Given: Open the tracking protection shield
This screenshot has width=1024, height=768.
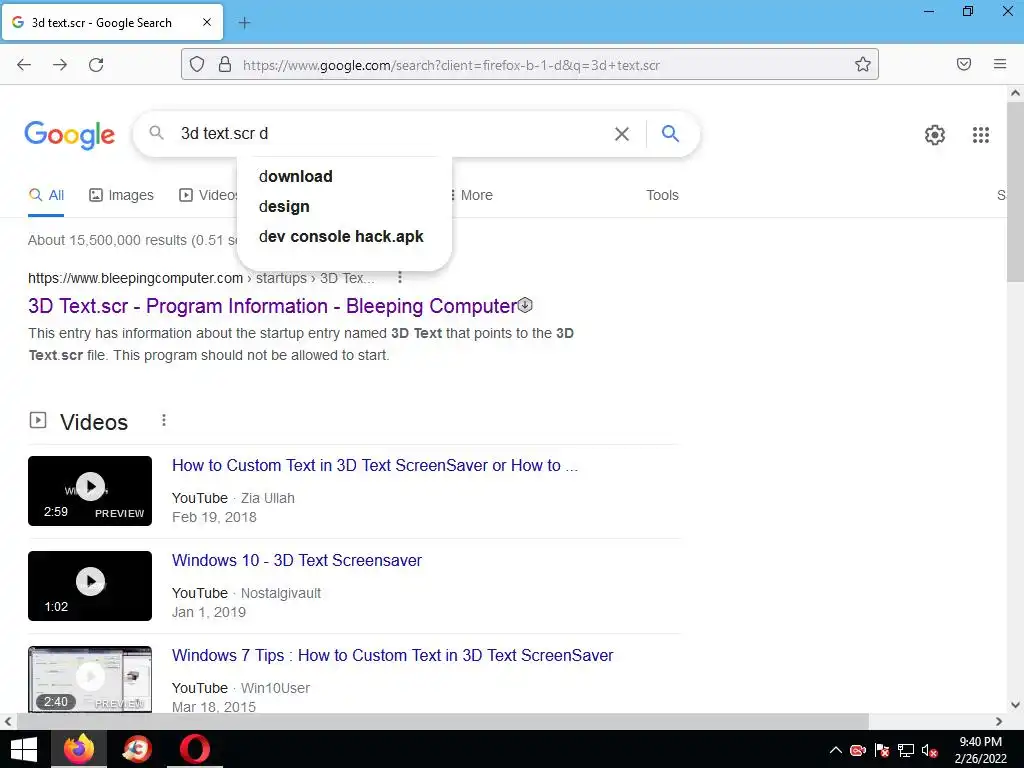Looking at the screenshot, I should 197,65.
